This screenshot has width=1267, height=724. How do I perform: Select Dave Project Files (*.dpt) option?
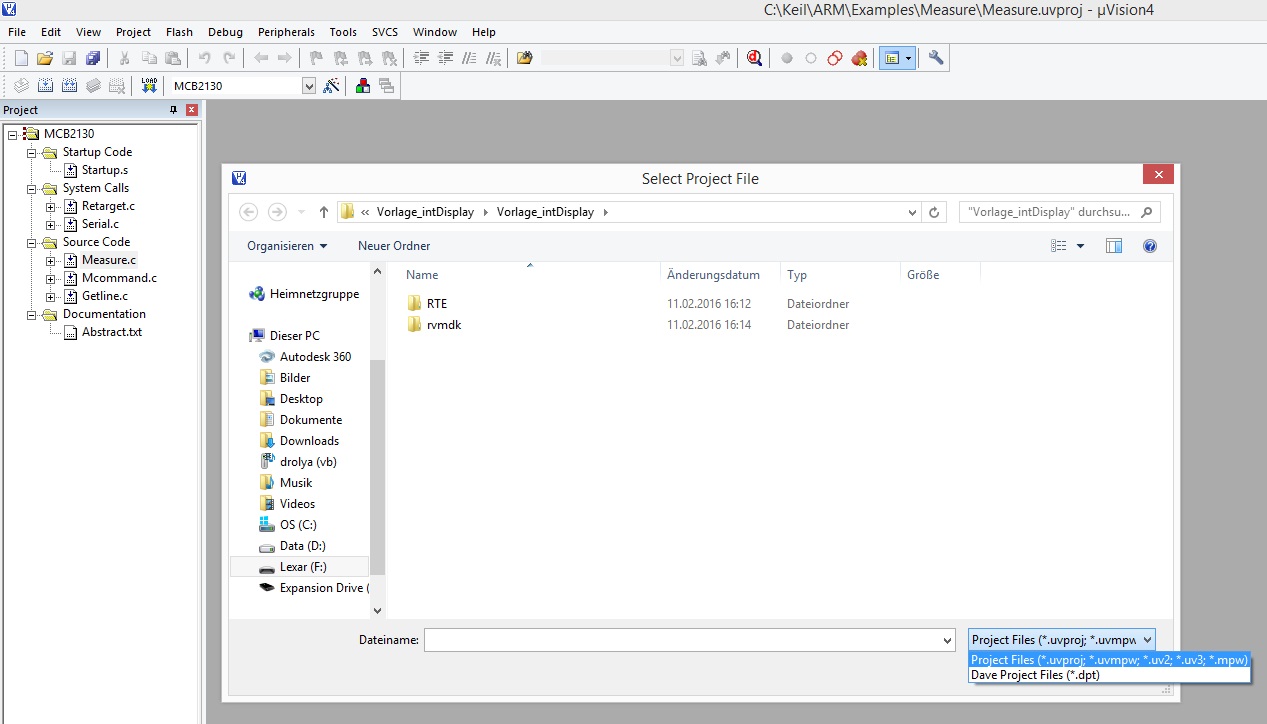coord(1110,675)
